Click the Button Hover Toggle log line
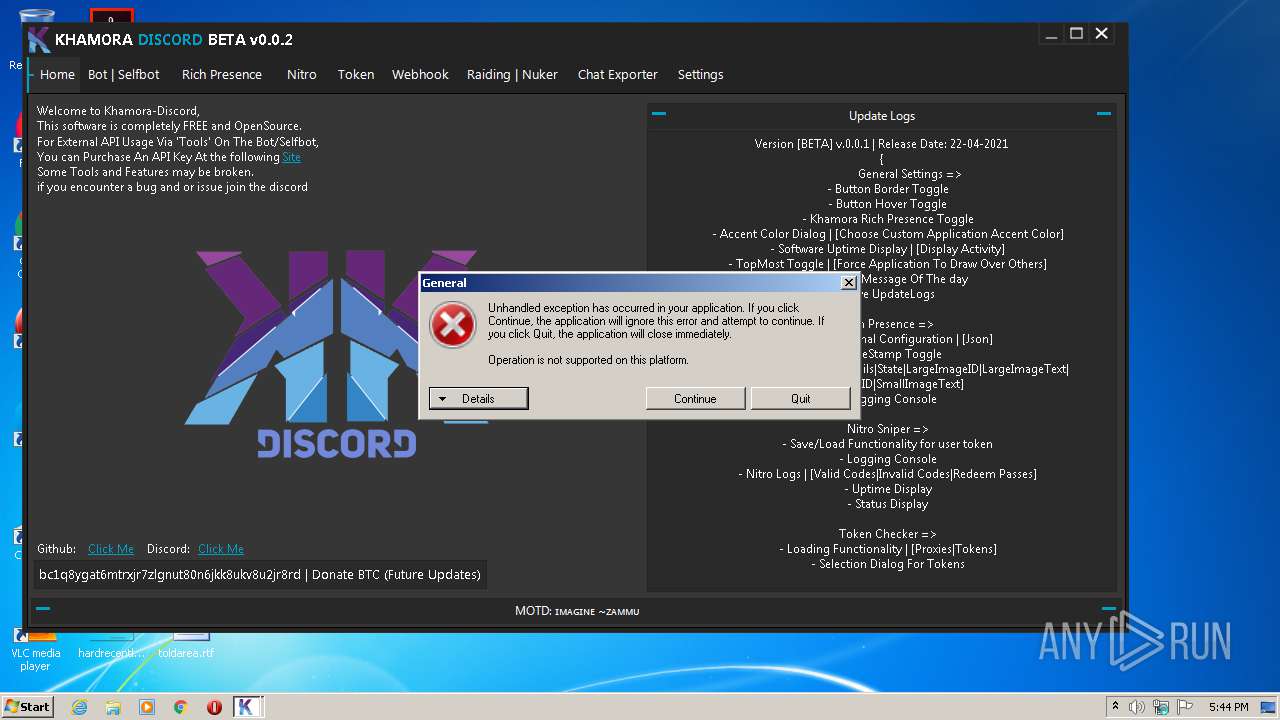Image resolution: width=1280 pixels, height=720 pixels. (887, 204)
